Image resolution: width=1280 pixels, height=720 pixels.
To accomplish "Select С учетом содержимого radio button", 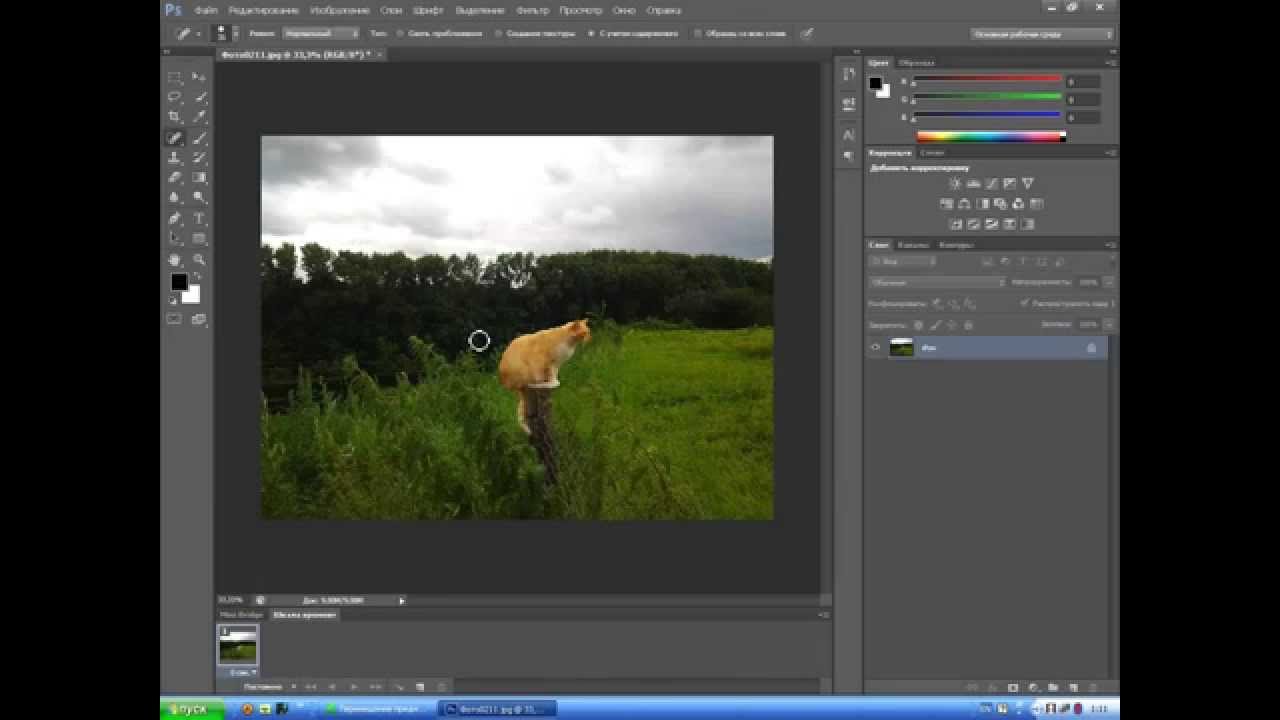I will (x=590, y=33).
